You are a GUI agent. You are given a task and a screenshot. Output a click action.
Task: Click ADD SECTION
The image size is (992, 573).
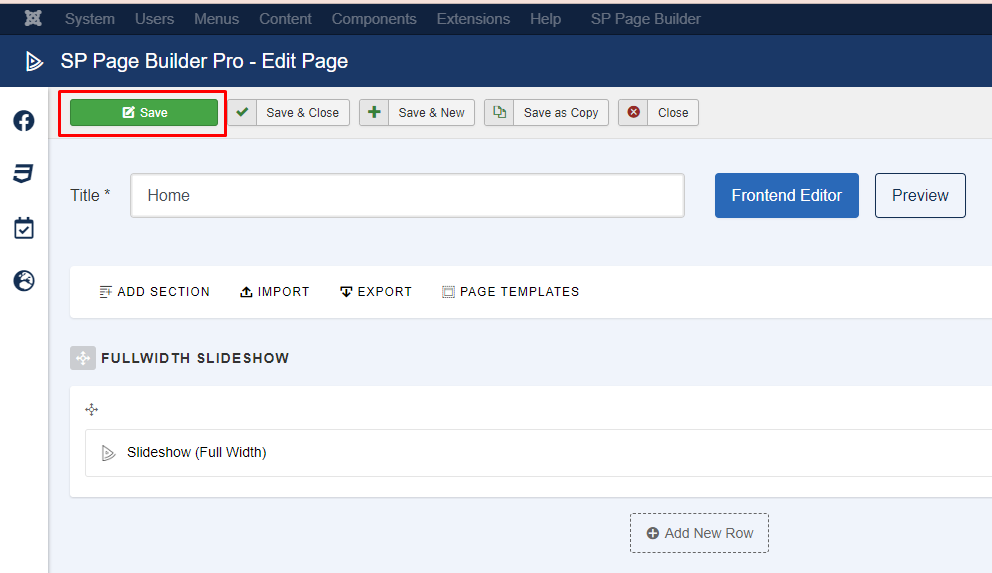[154, 292]
